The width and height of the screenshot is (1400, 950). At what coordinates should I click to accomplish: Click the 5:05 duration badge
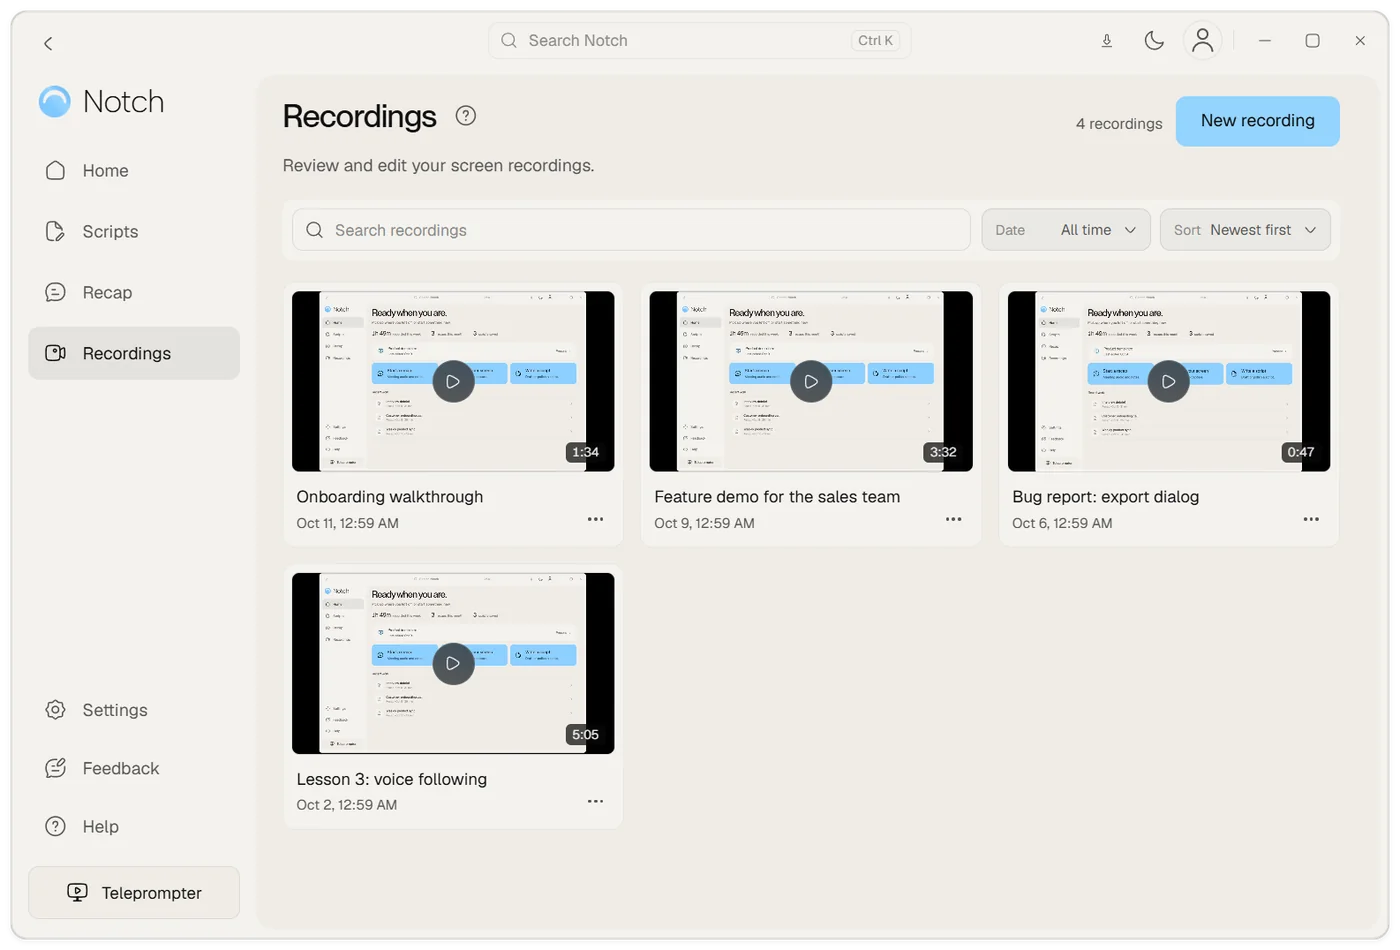585,734
